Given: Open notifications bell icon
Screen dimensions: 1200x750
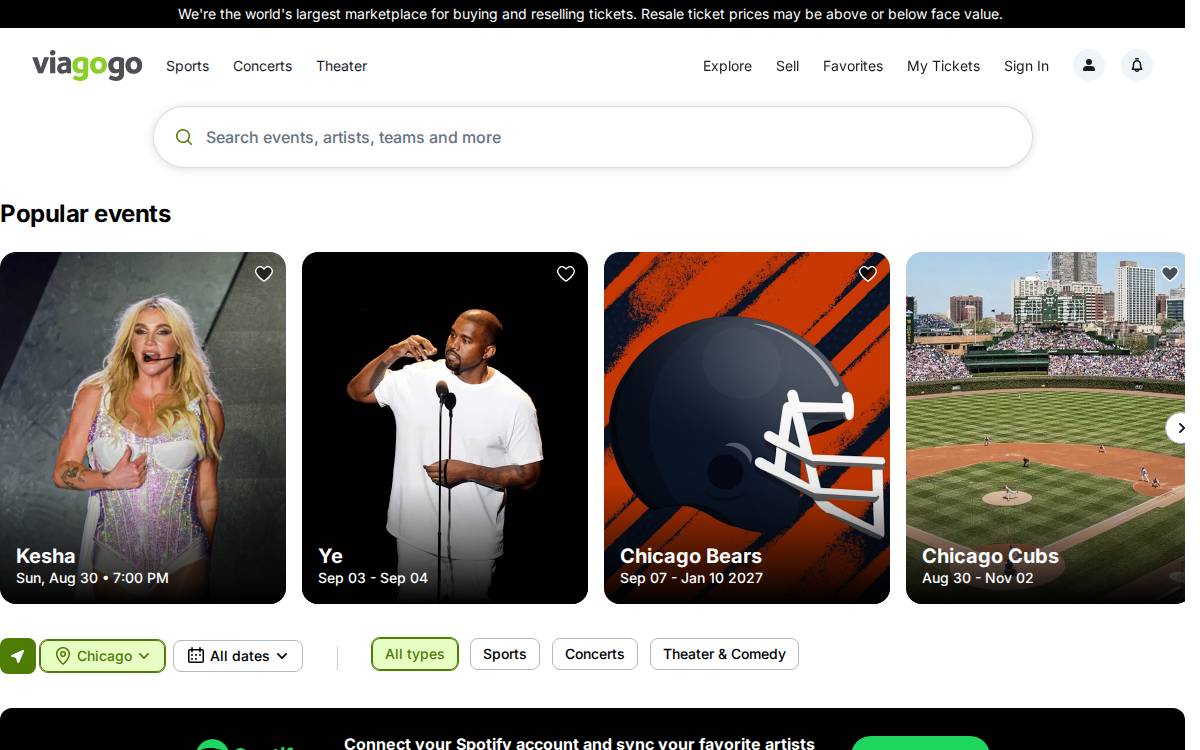Looking at the screenshot, I should tap(1137, 65).
